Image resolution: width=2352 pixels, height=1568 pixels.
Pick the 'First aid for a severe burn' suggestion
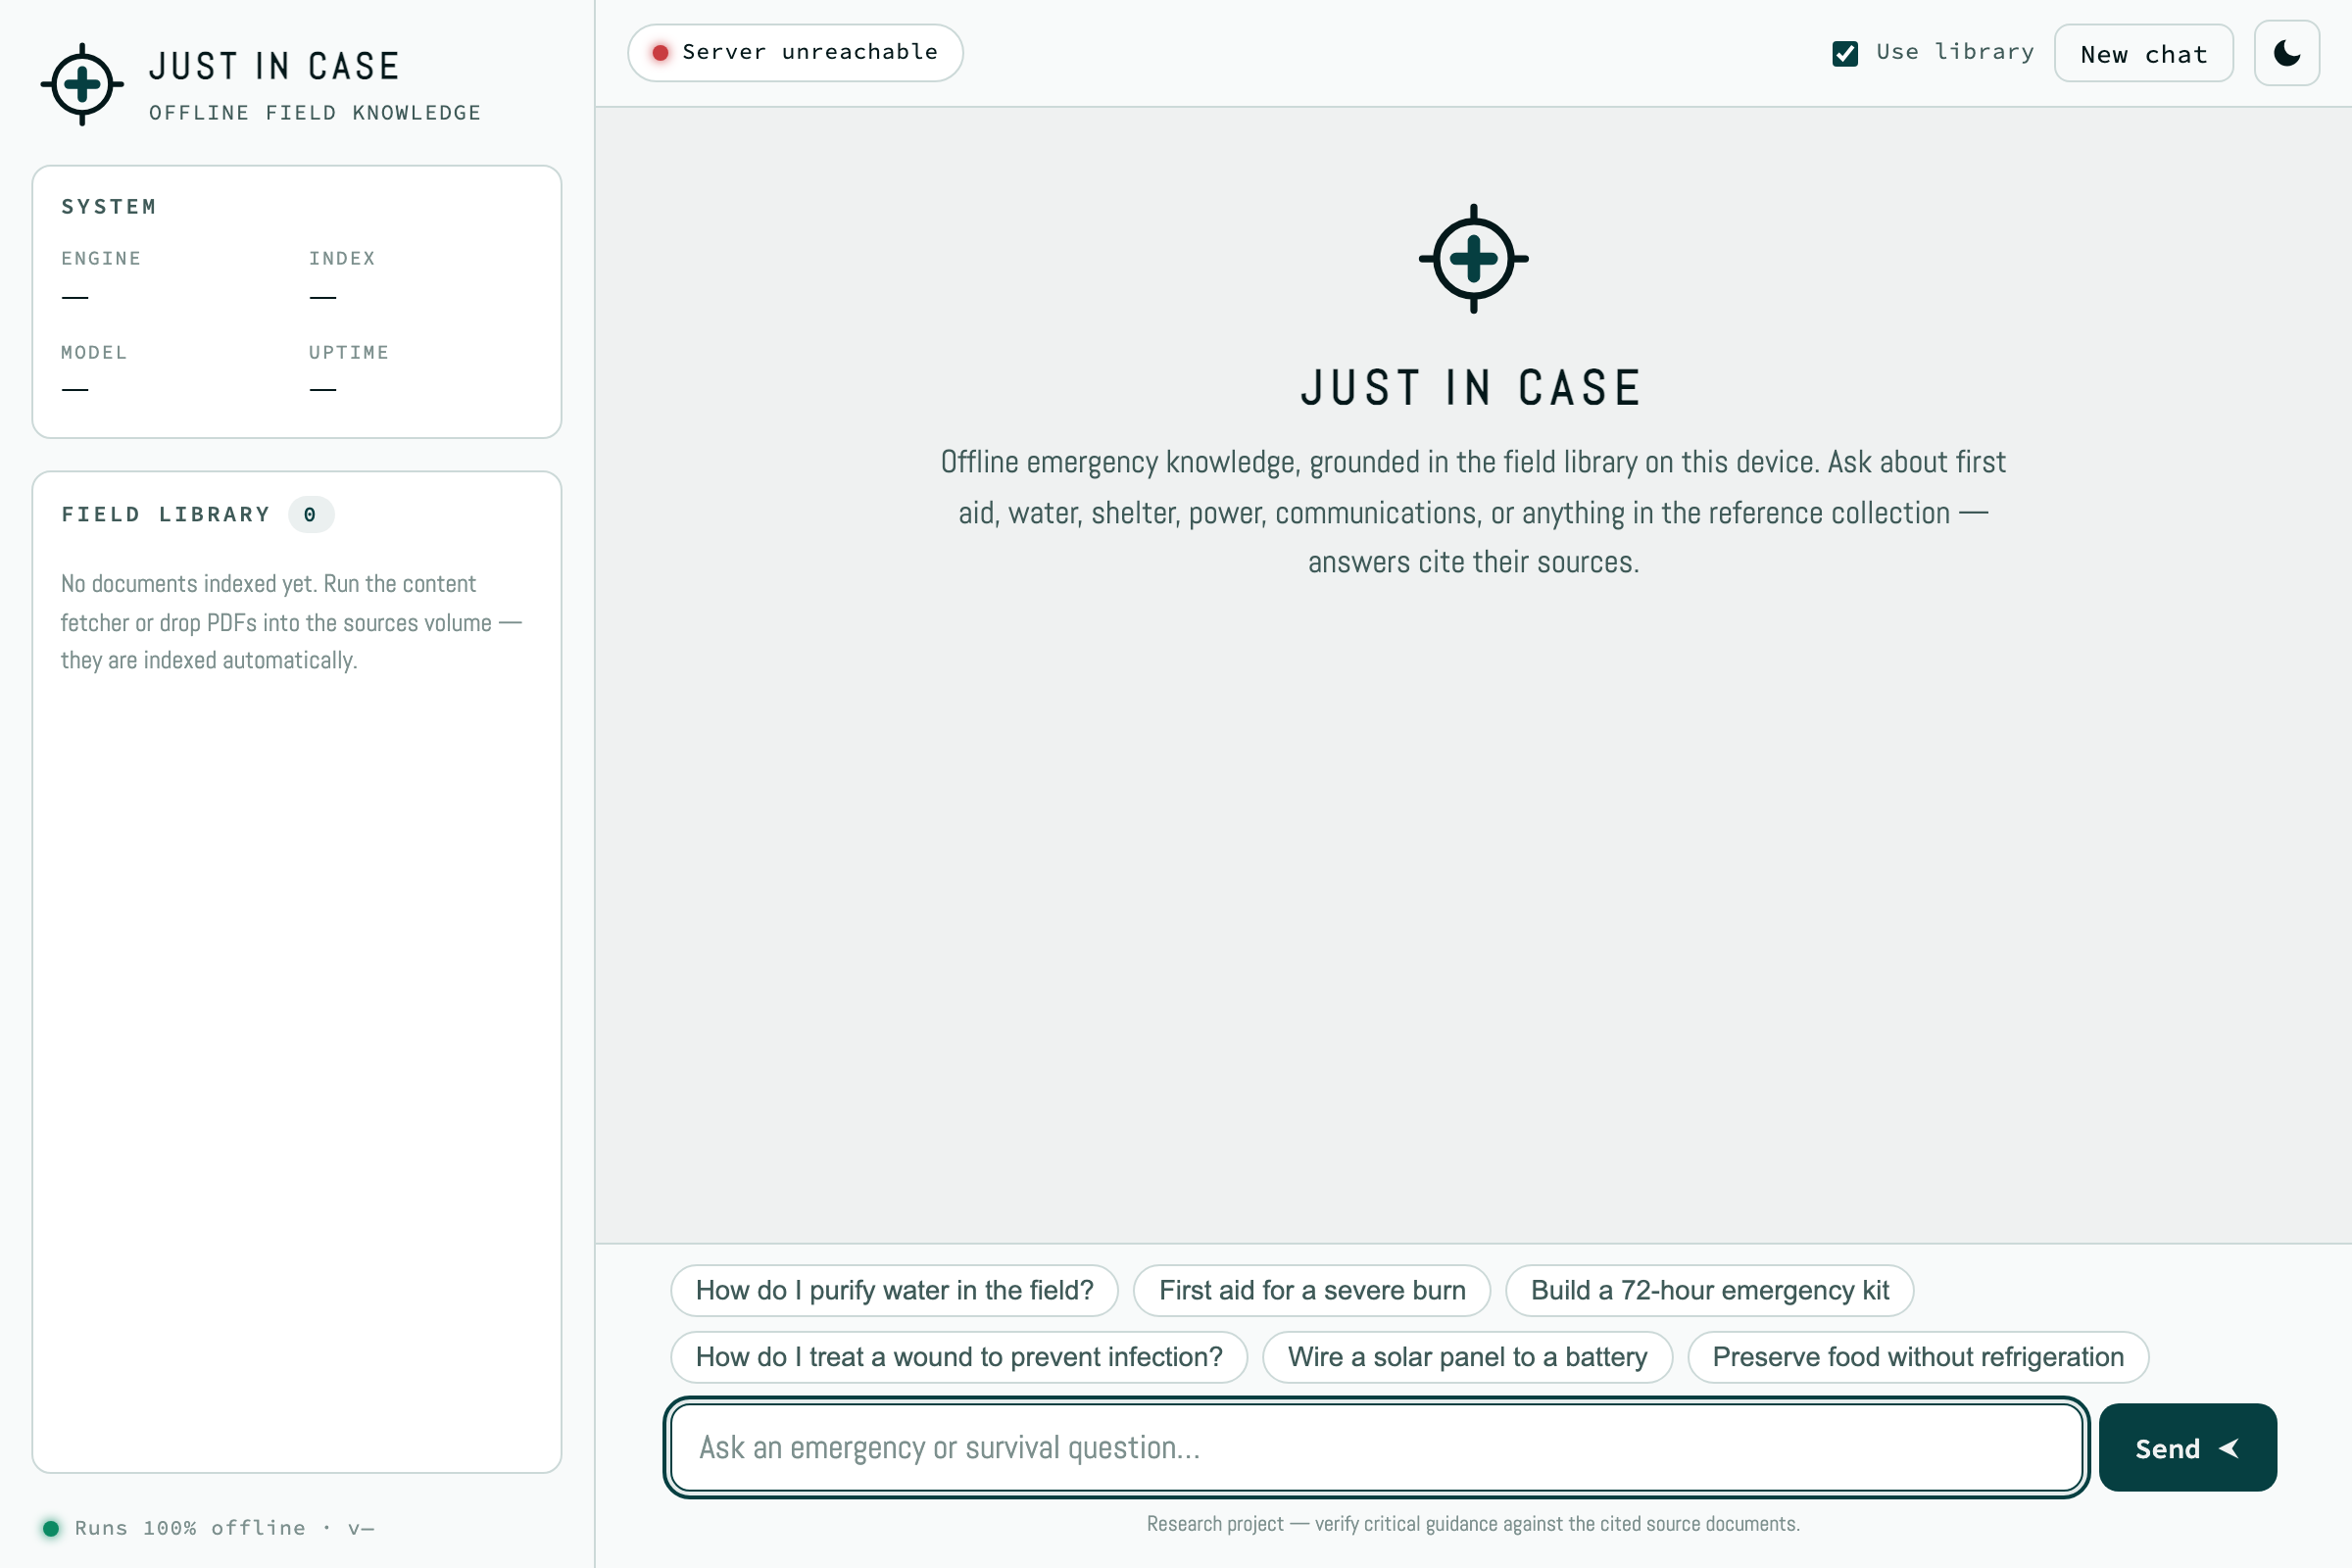coord(1311,1290)
